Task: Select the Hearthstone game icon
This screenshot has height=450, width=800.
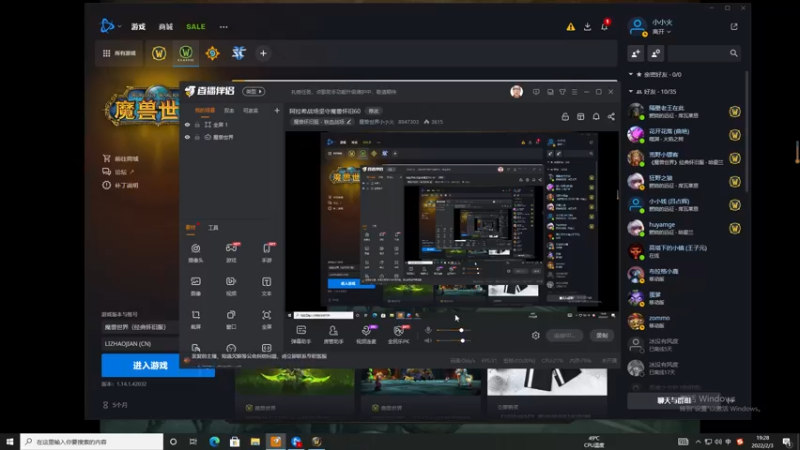Action: [212, 53]
